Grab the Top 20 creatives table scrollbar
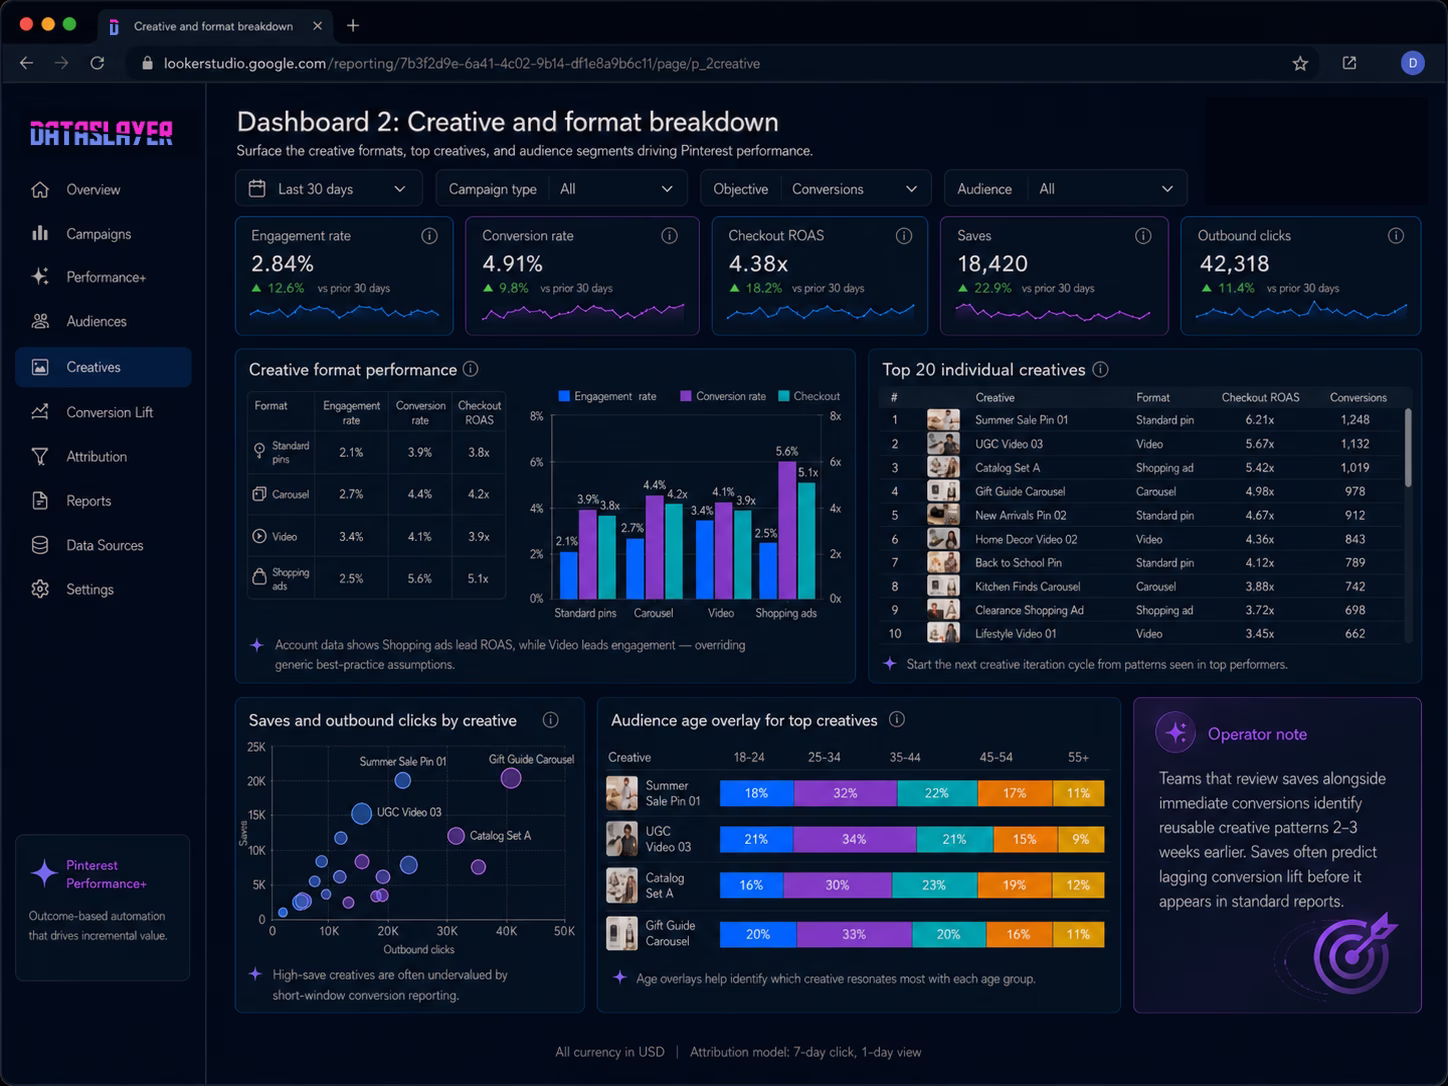1448x1086 pixels. pos(1409,448)
